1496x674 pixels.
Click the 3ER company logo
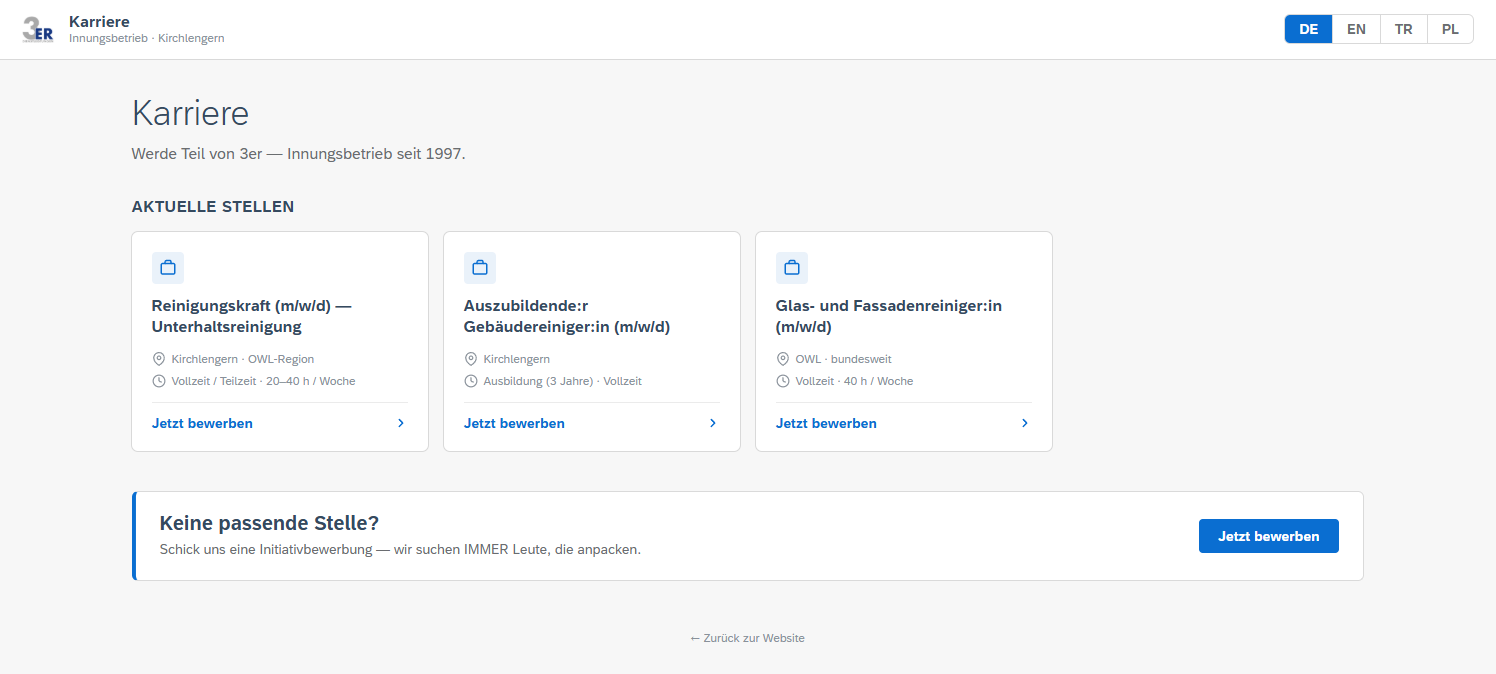38,29
